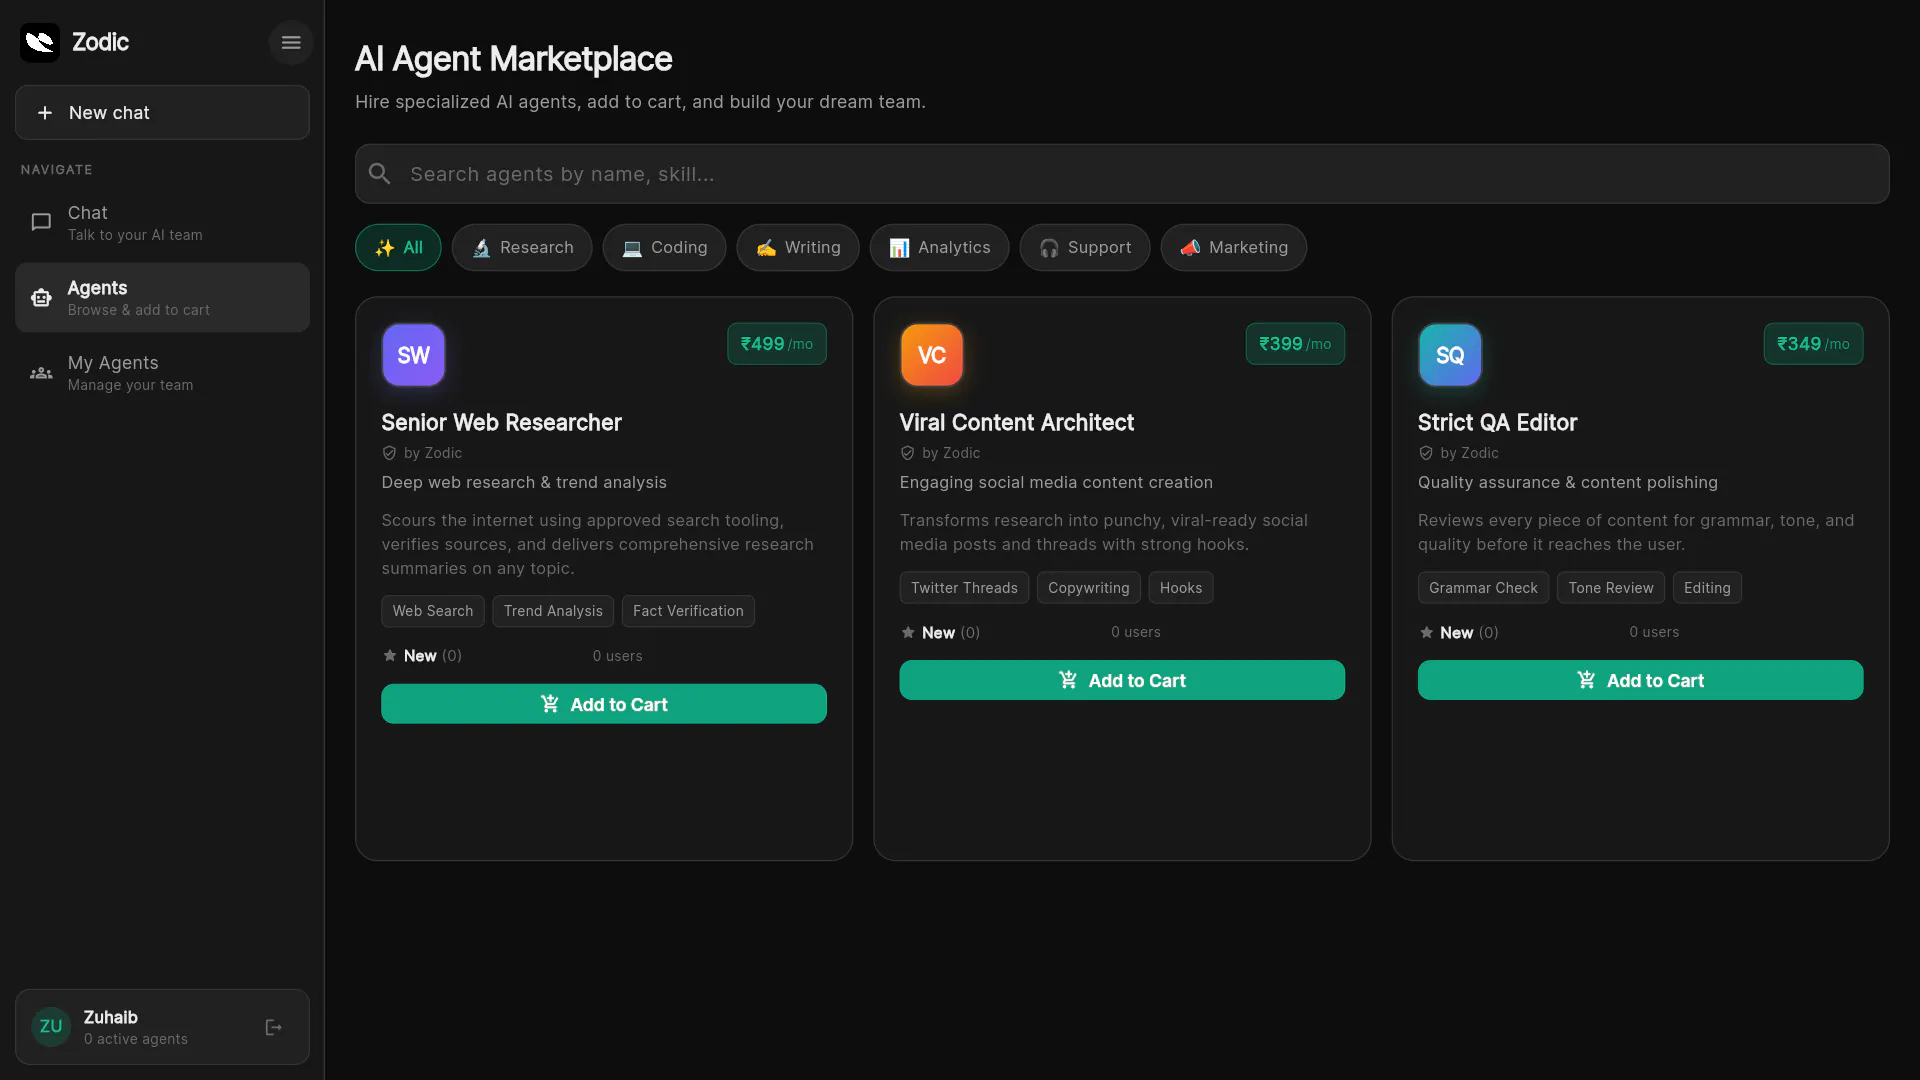Click the Tone Review skill tag
This screenshot has width=1920, height=1080.
point(1611,588)
